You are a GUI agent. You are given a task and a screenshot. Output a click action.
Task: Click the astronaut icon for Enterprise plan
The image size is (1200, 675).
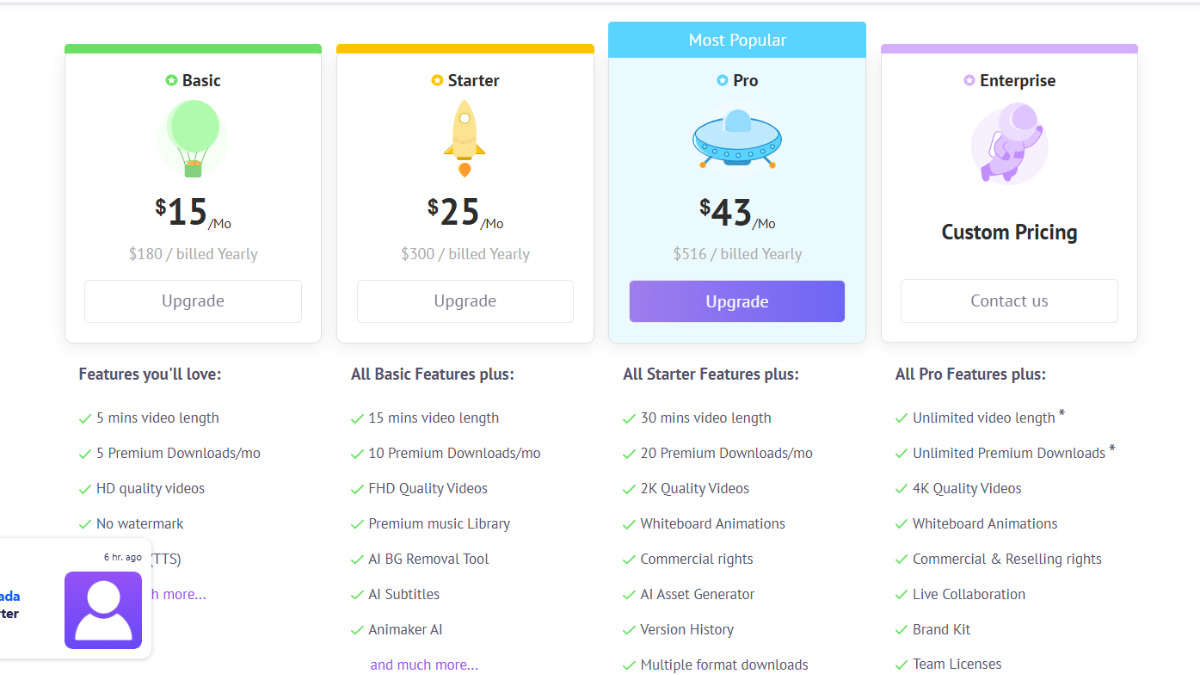1009,143
